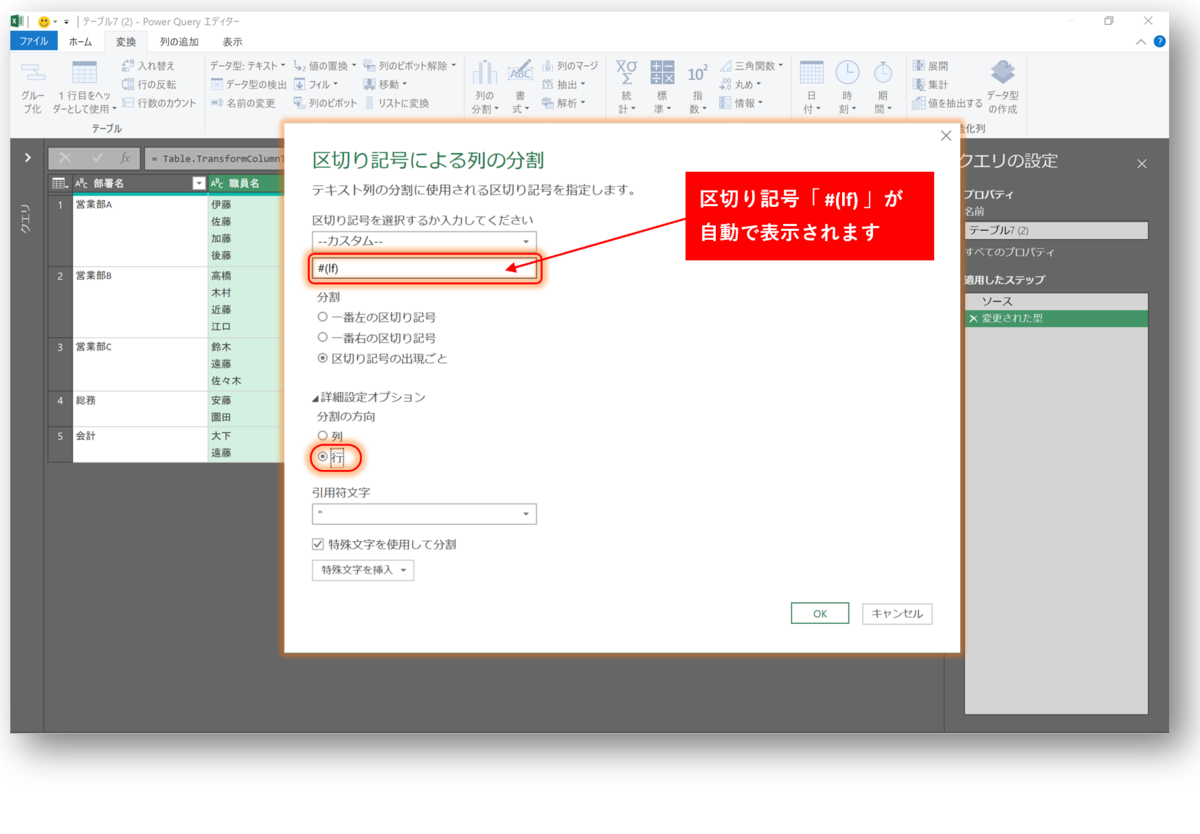The width and height of the screenshot is (1200, 834).
Task: Click the blue help question mark icon
Action: pos(1159,41)
